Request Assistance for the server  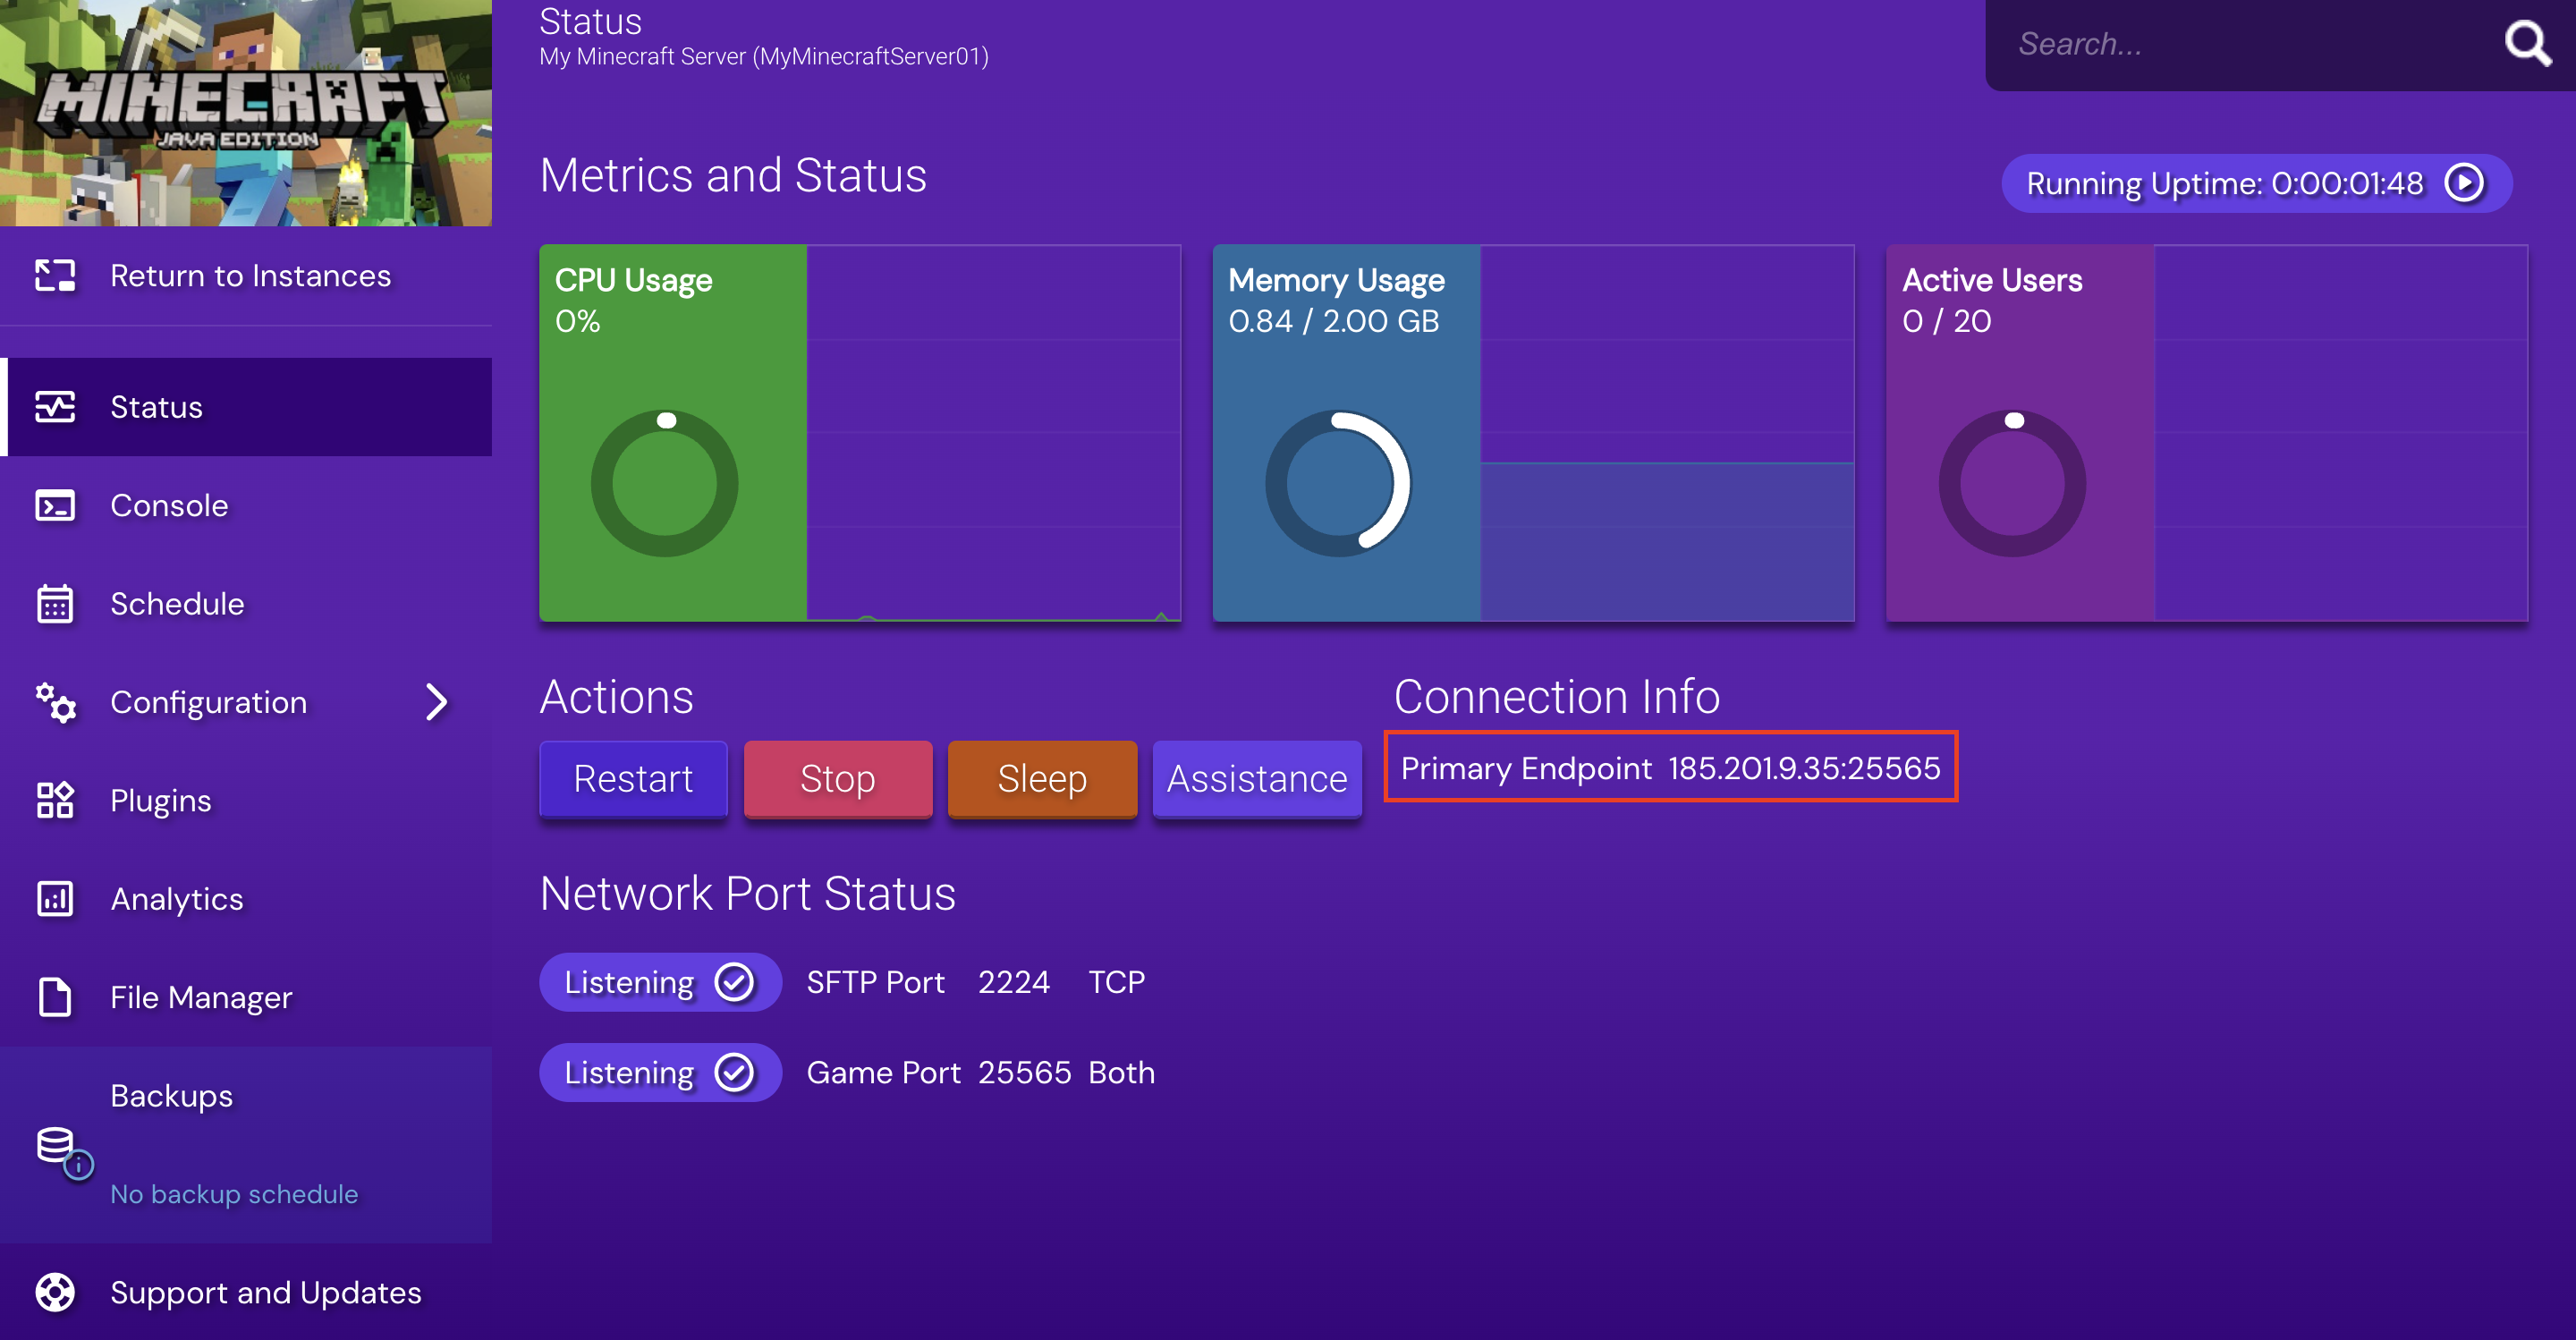click(1257, 779)
